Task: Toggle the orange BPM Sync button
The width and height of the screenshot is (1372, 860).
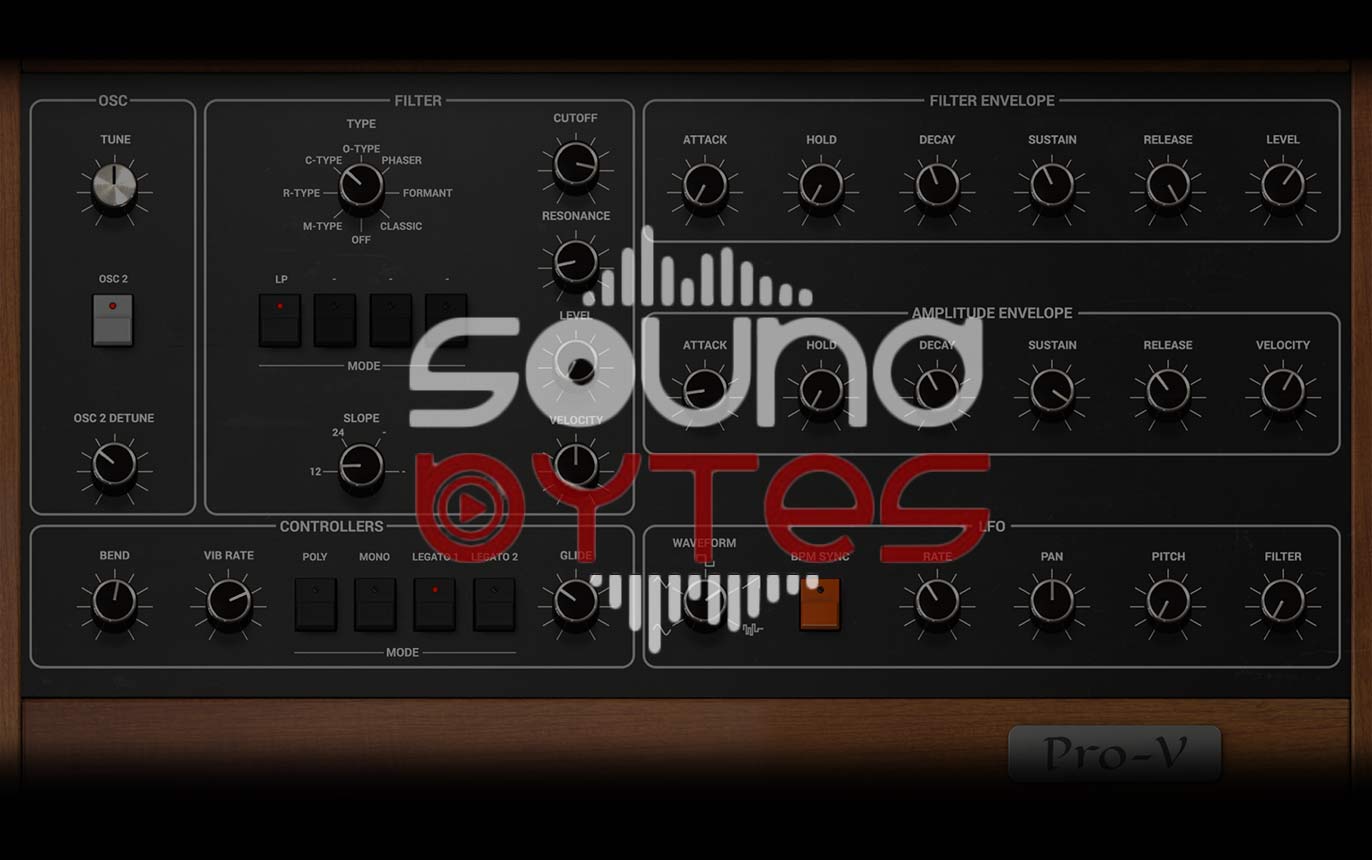Action: pos(820,603)
